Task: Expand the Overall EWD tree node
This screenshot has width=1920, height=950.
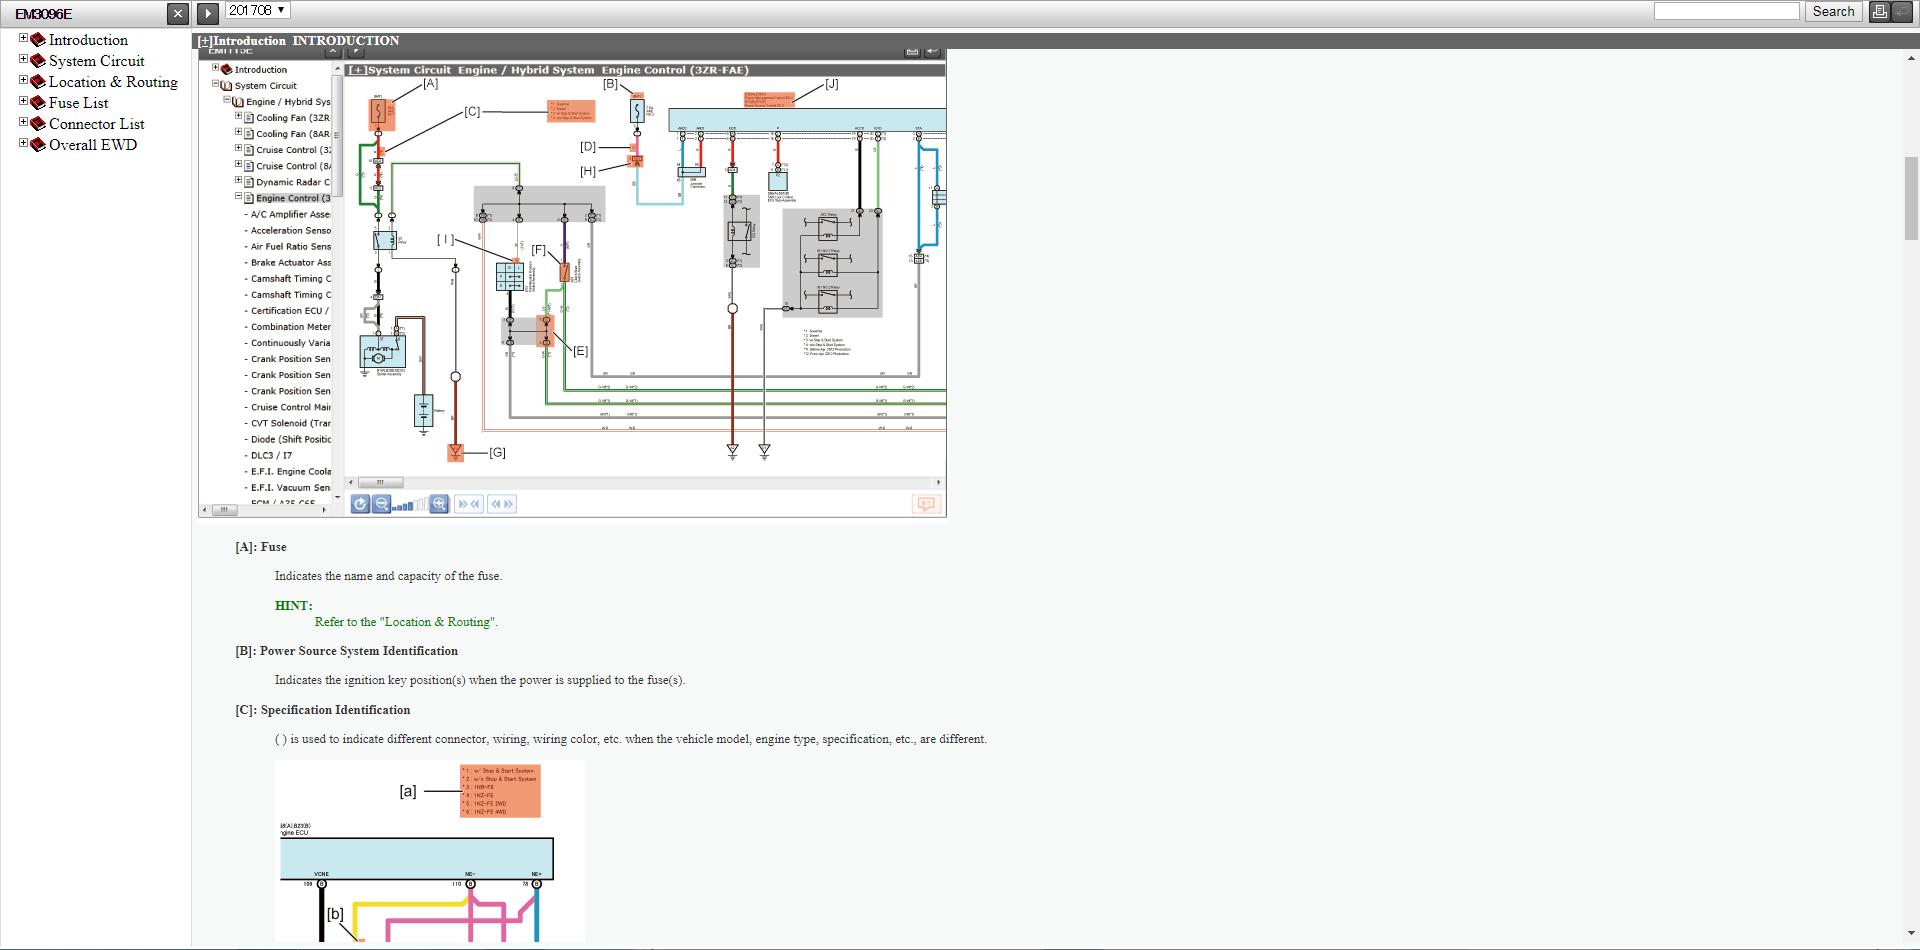Action: tap(23, 143)
